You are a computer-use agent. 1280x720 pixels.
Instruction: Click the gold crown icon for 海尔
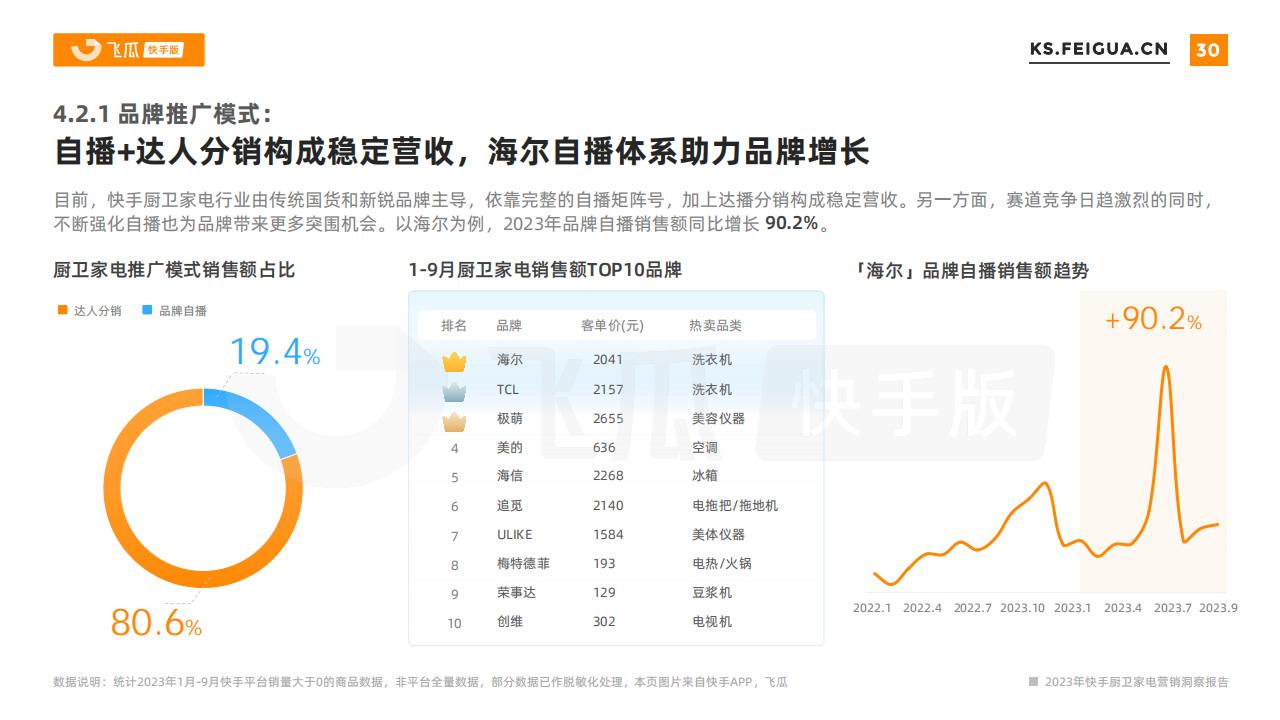455,360
